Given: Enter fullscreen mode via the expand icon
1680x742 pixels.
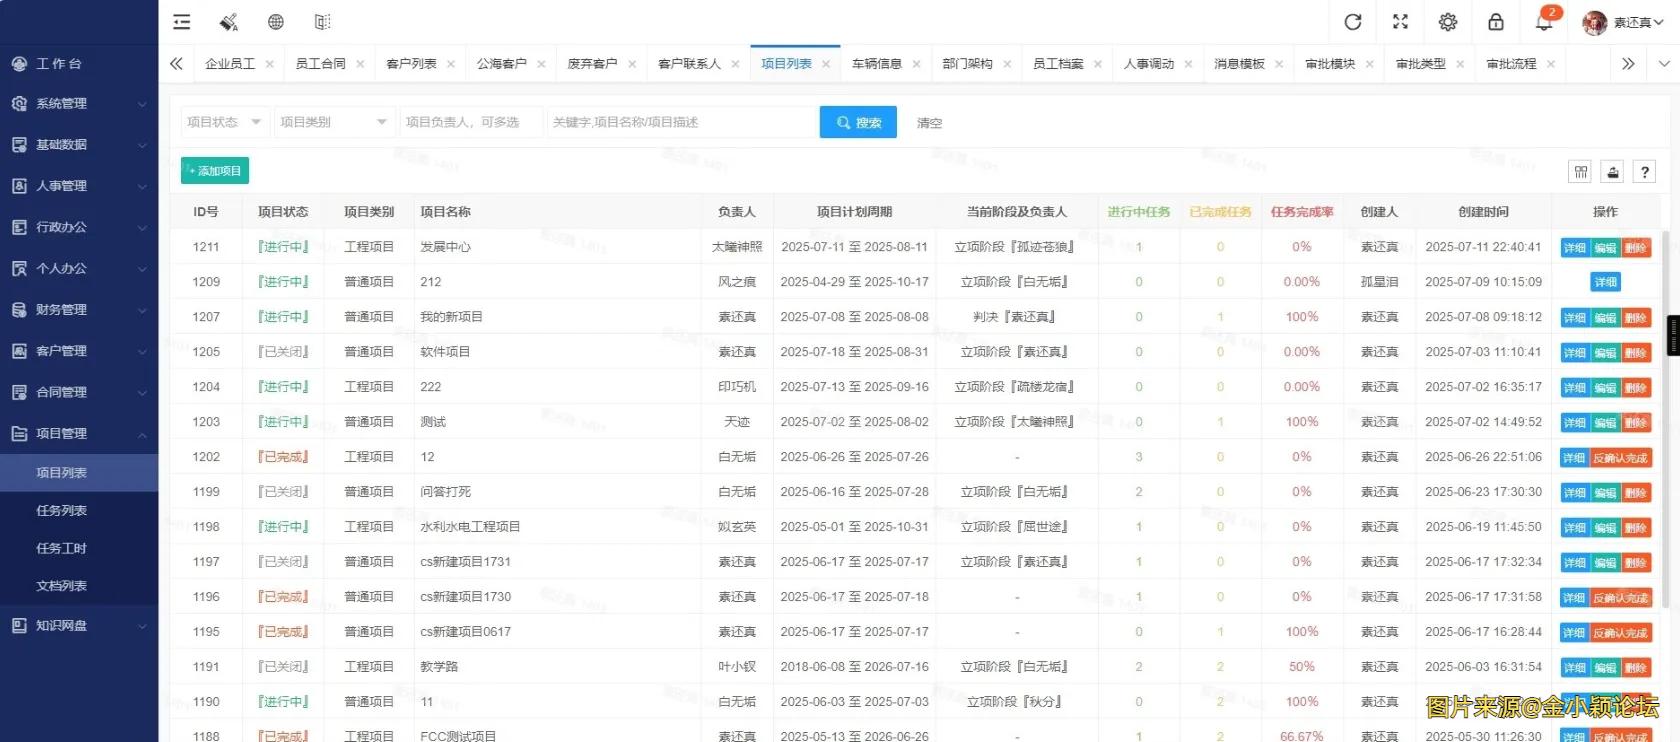Looking at the screenshot, I should 1400,22.
